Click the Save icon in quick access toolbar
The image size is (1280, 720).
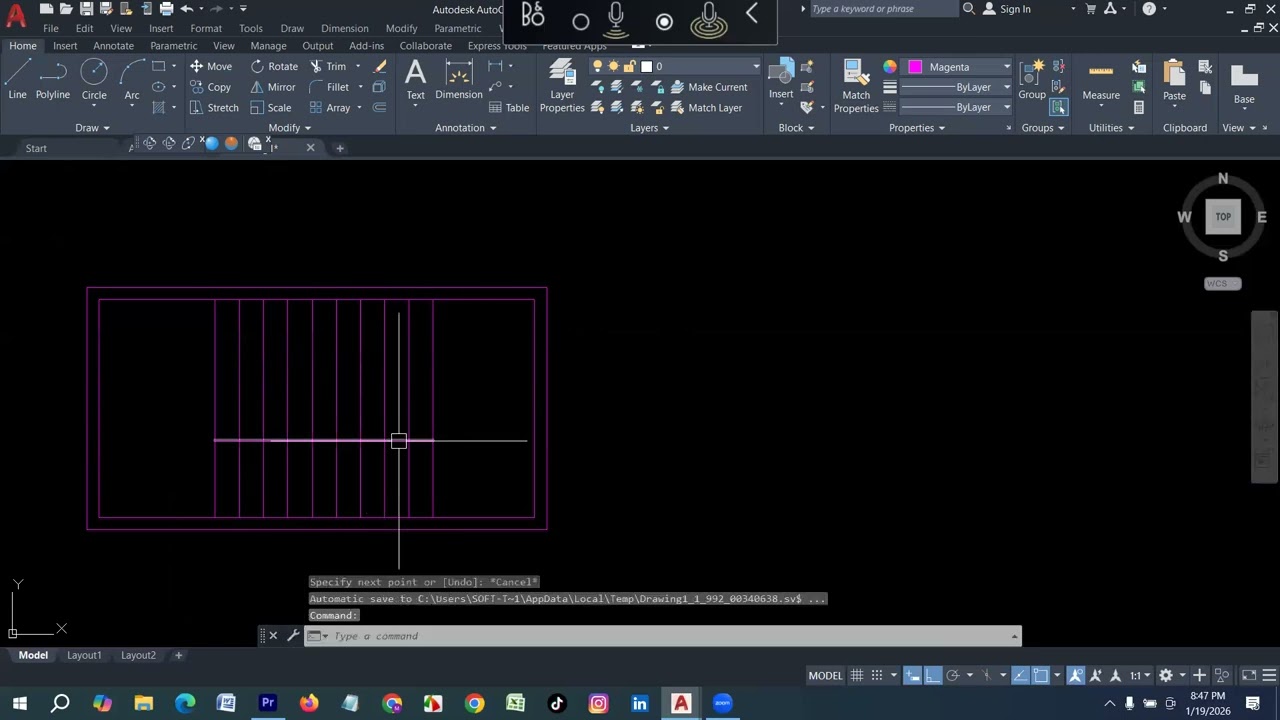coord(86,9)
